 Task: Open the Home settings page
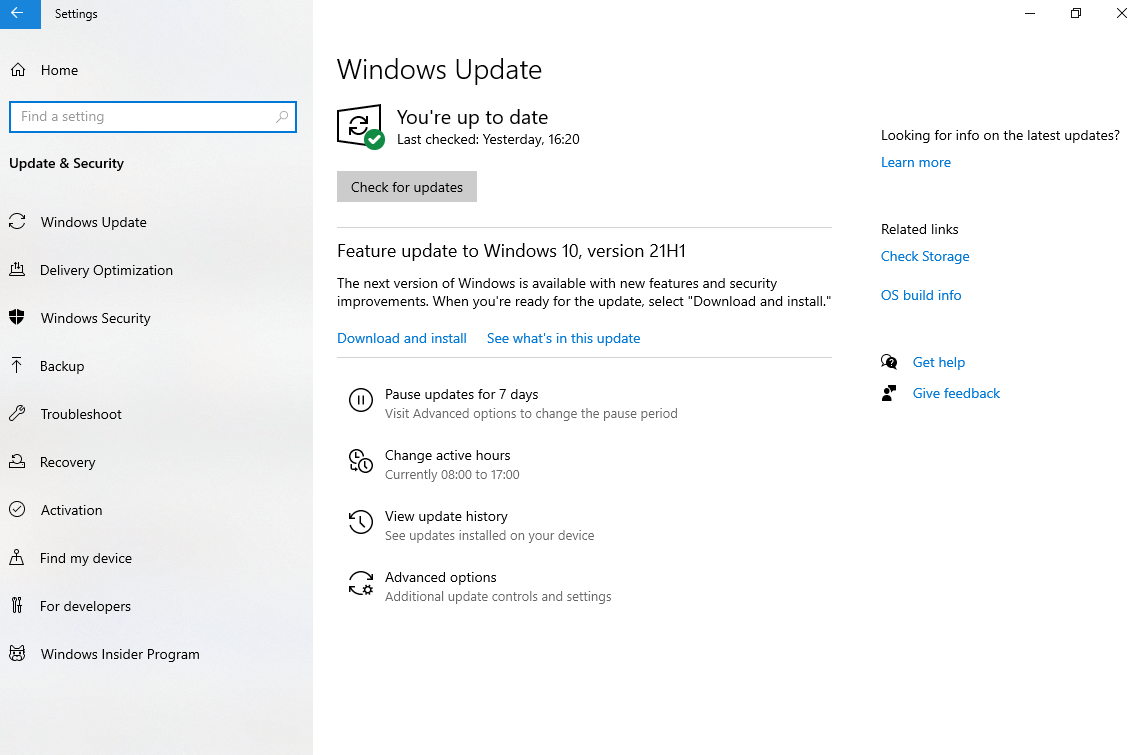(59, 70)
